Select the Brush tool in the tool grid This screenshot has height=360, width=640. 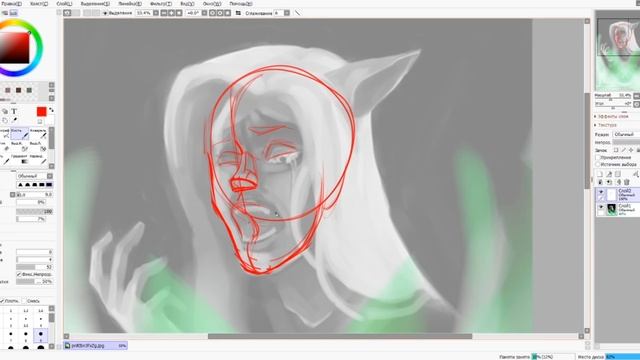point(19,133)
